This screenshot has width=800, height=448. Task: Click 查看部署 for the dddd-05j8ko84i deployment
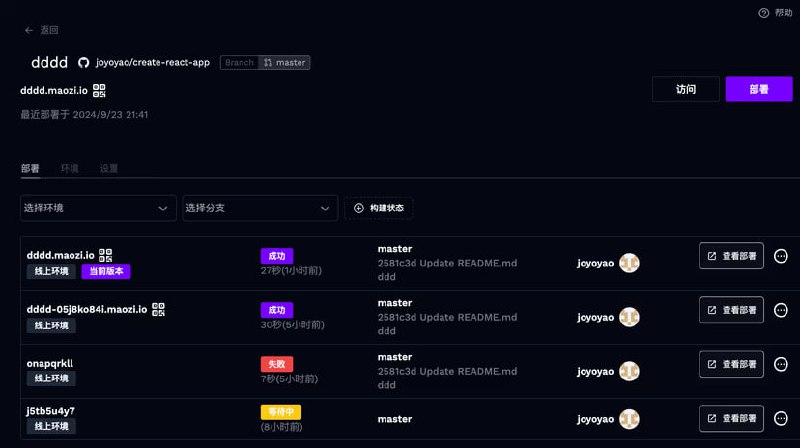[x=731, y=310]
